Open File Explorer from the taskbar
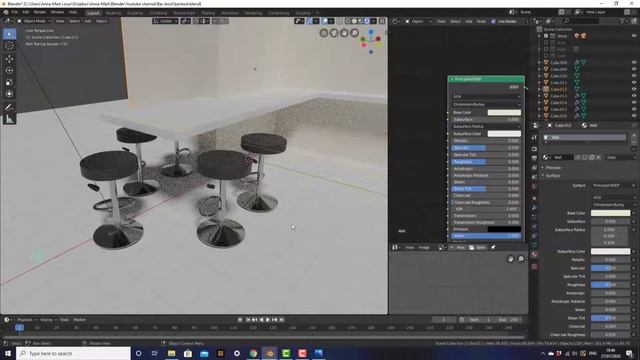 coord(171,353)
